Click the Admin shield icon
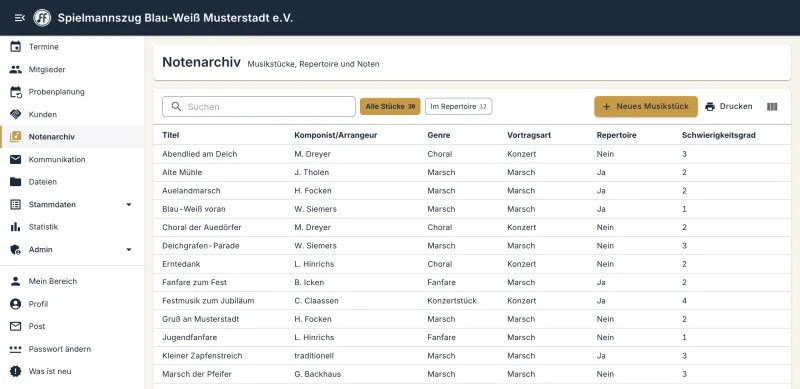The image size is (800, 389). pos(16,250)
